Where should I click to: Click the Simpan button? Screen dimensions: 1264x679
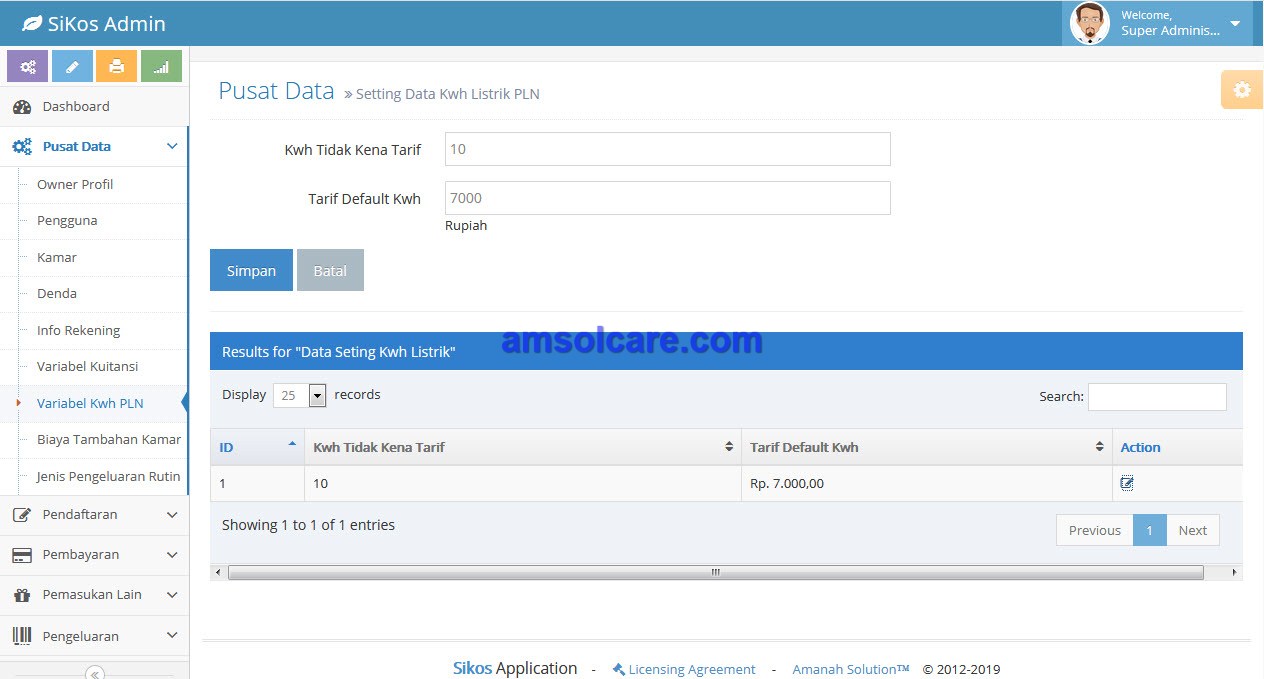tap(251, 270)
